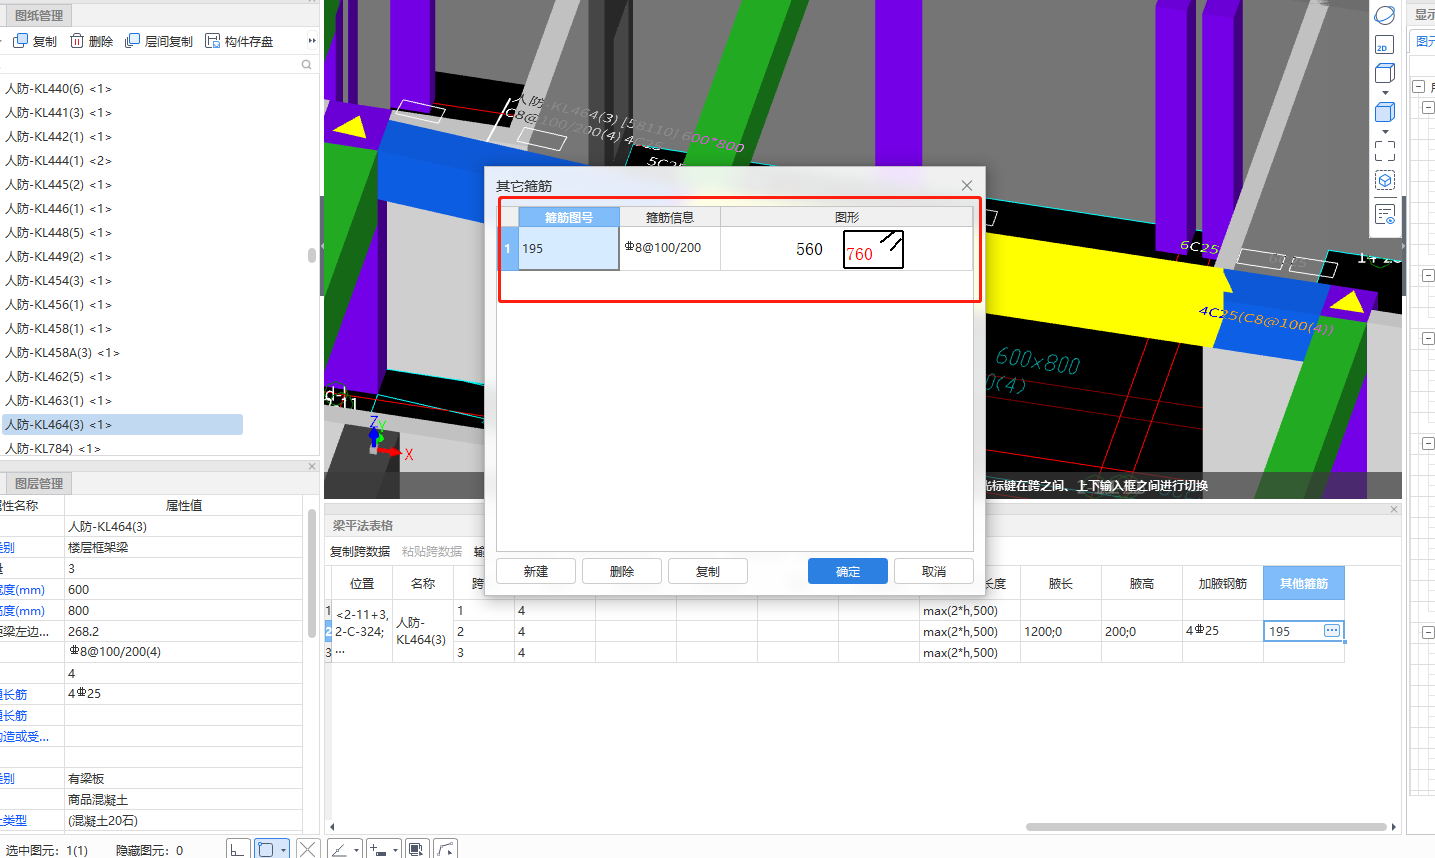Viewport: 1435px width, 858px height.
Task: Select 人防-KL444(1) <2> in list
Action: (x=58, y=161)
